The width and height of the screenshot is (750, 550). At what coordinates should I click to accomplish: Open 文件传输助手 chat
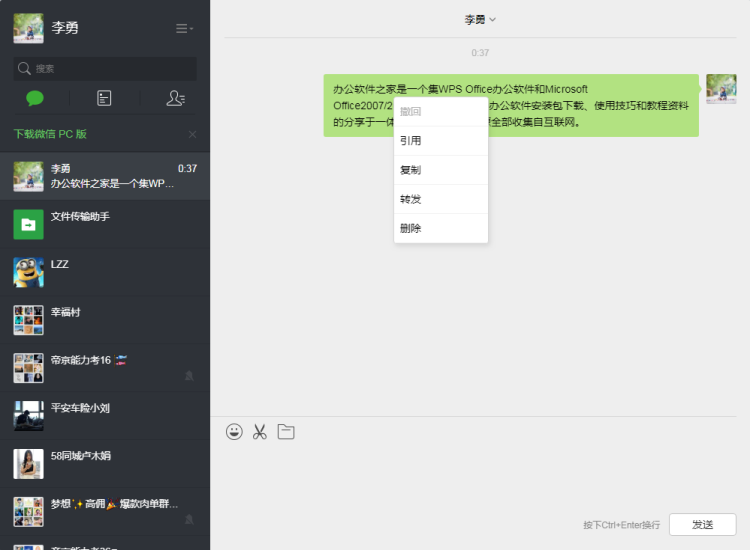(105, 224)
